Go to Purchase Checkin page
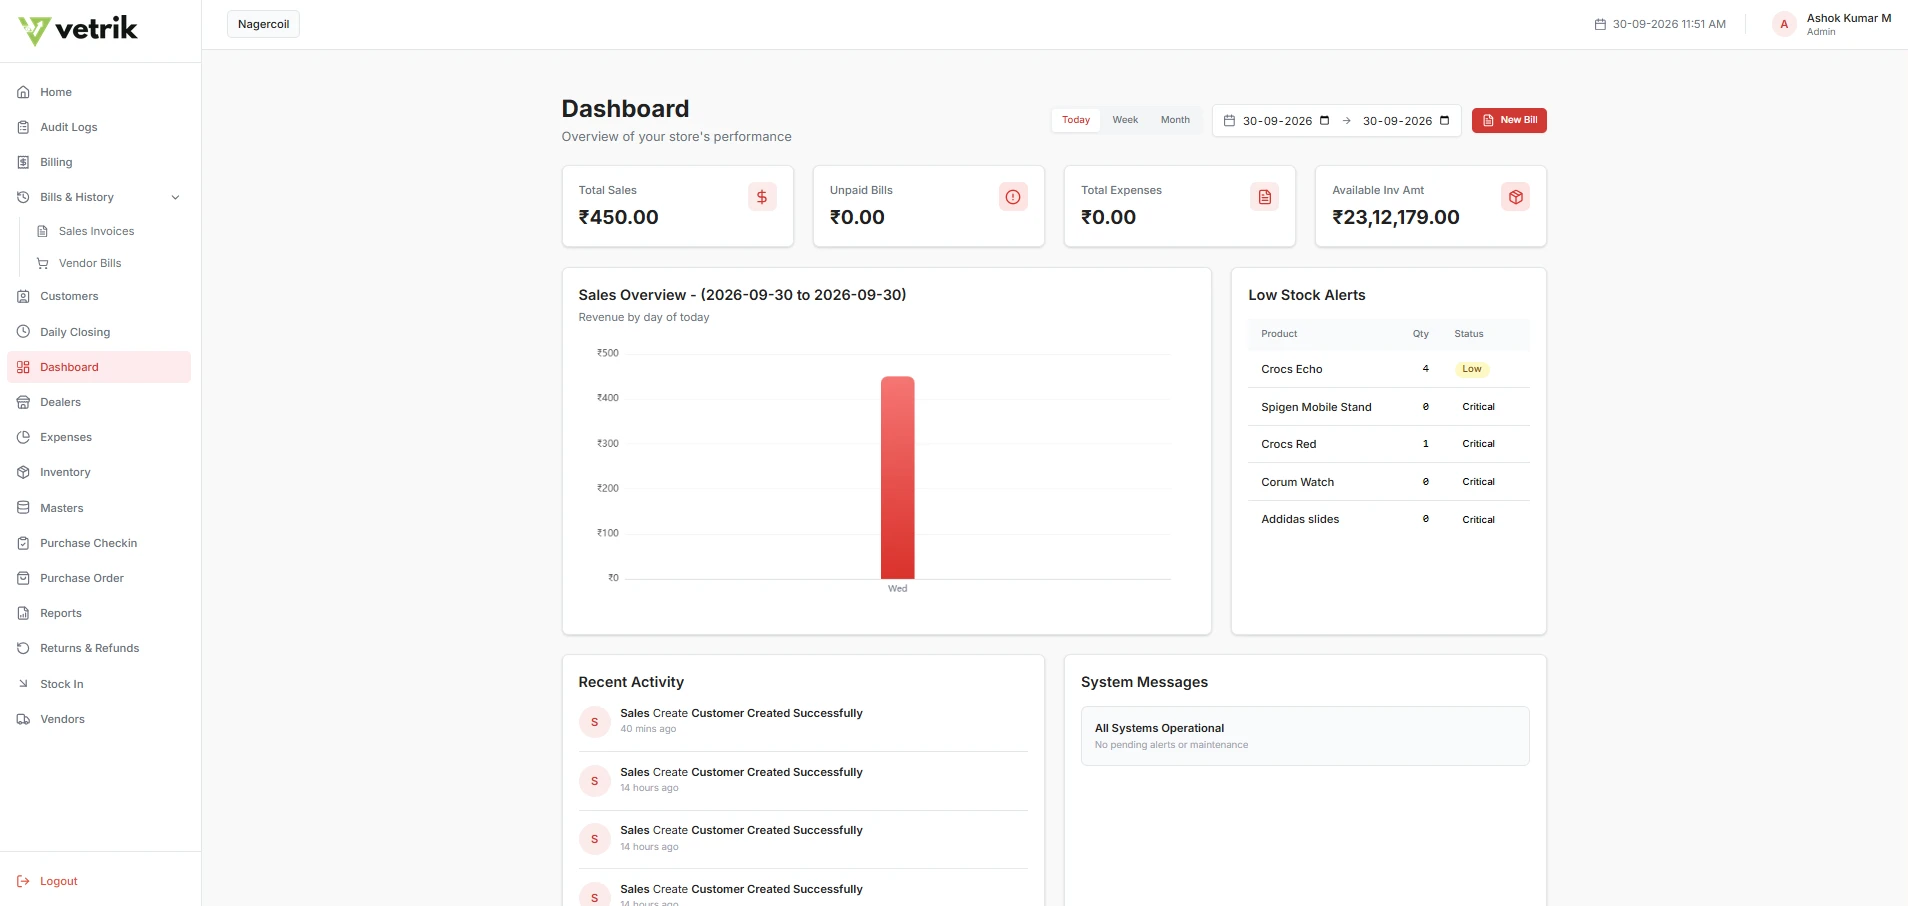The width and height of the screenshot is (1908, 906). click(x=99, y=543)
